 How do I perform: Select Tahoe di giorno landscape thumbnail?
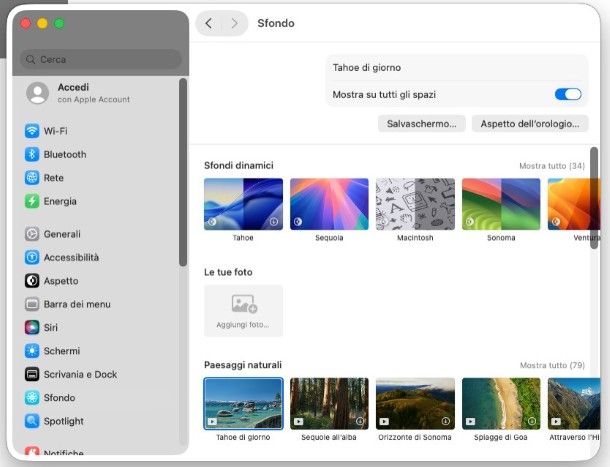[x=244, y=404]
